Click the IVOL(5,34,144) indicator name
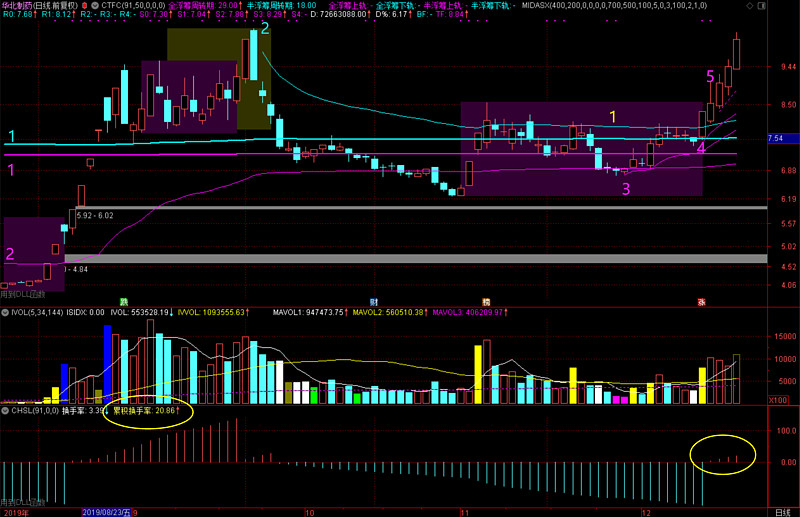The width and height of the screenshot is (800, 517). coord(37,312)
